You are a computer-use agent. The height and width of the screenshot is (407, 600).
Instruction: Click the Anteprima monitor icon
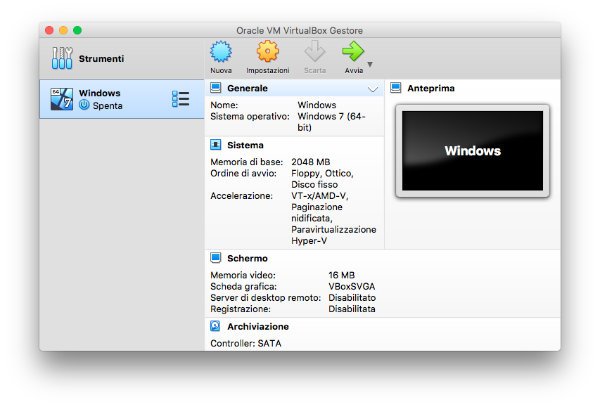pos(396,88)
